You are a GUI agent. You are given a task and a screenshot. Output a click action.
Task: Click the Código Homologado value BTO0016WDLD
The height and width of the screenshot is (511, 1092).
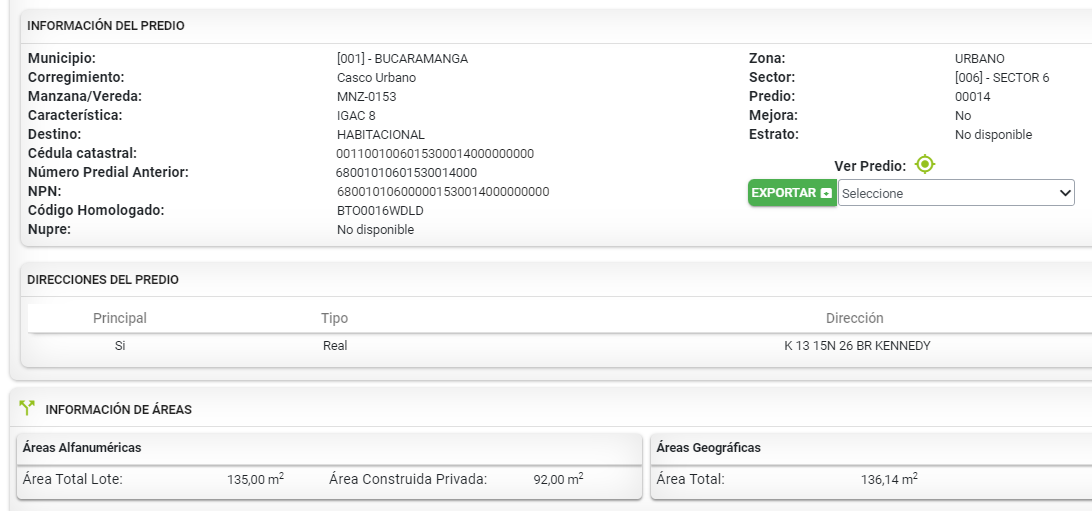pyautogui.click(x=380, y=211)
